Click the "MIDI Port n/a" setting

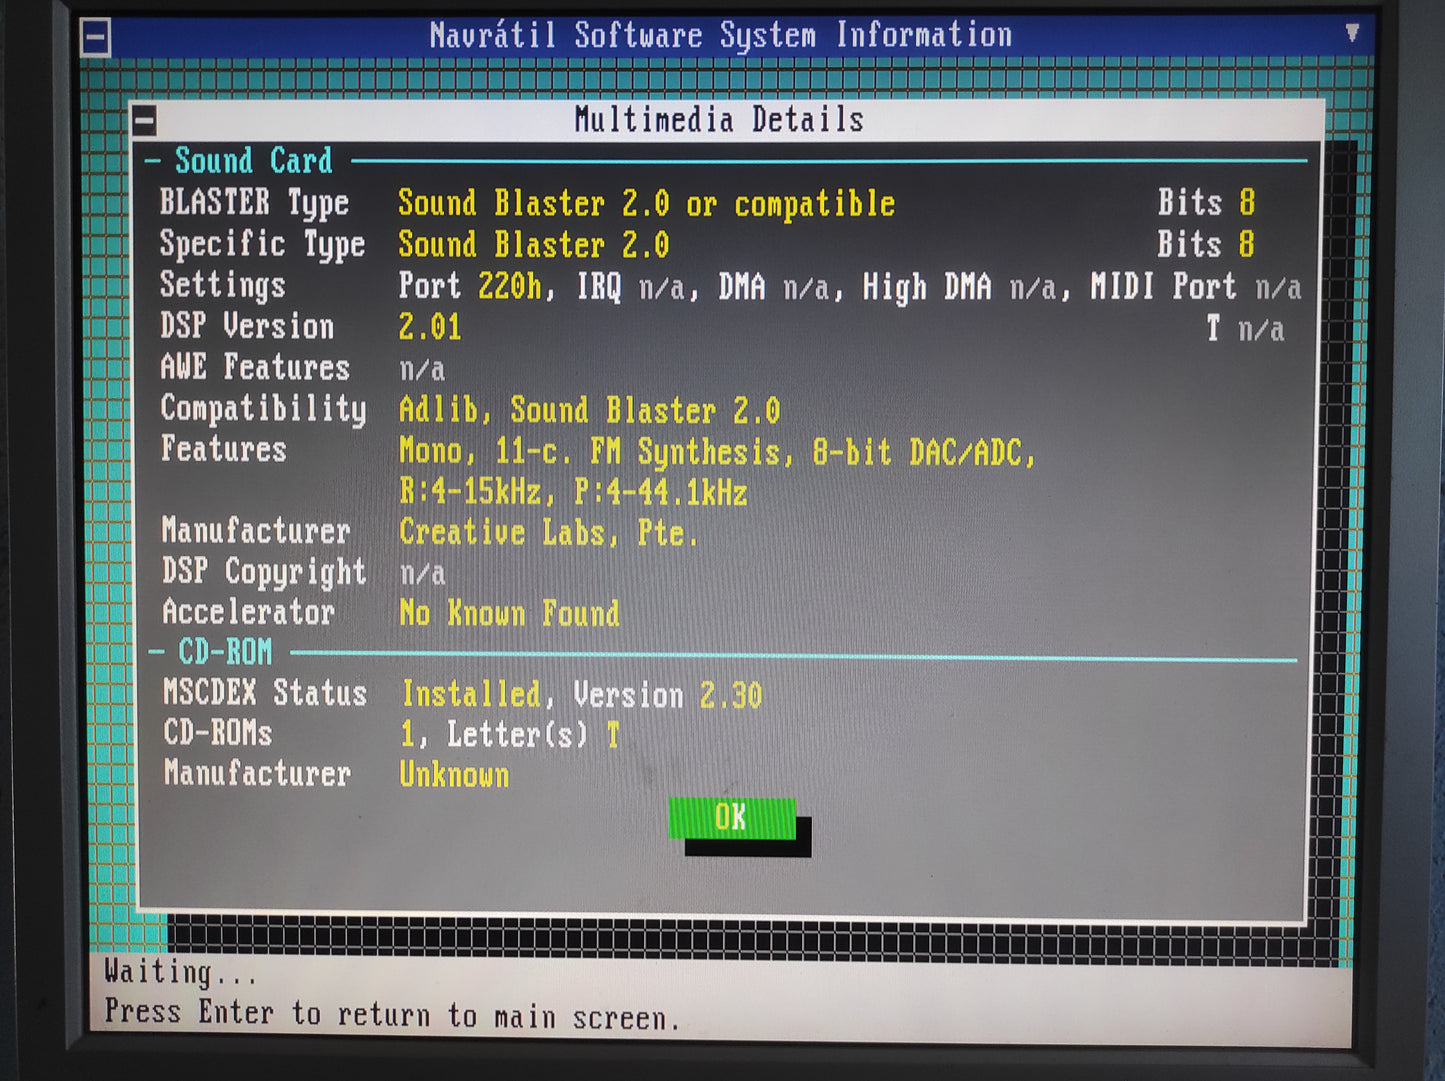(x=1196, y=288)
